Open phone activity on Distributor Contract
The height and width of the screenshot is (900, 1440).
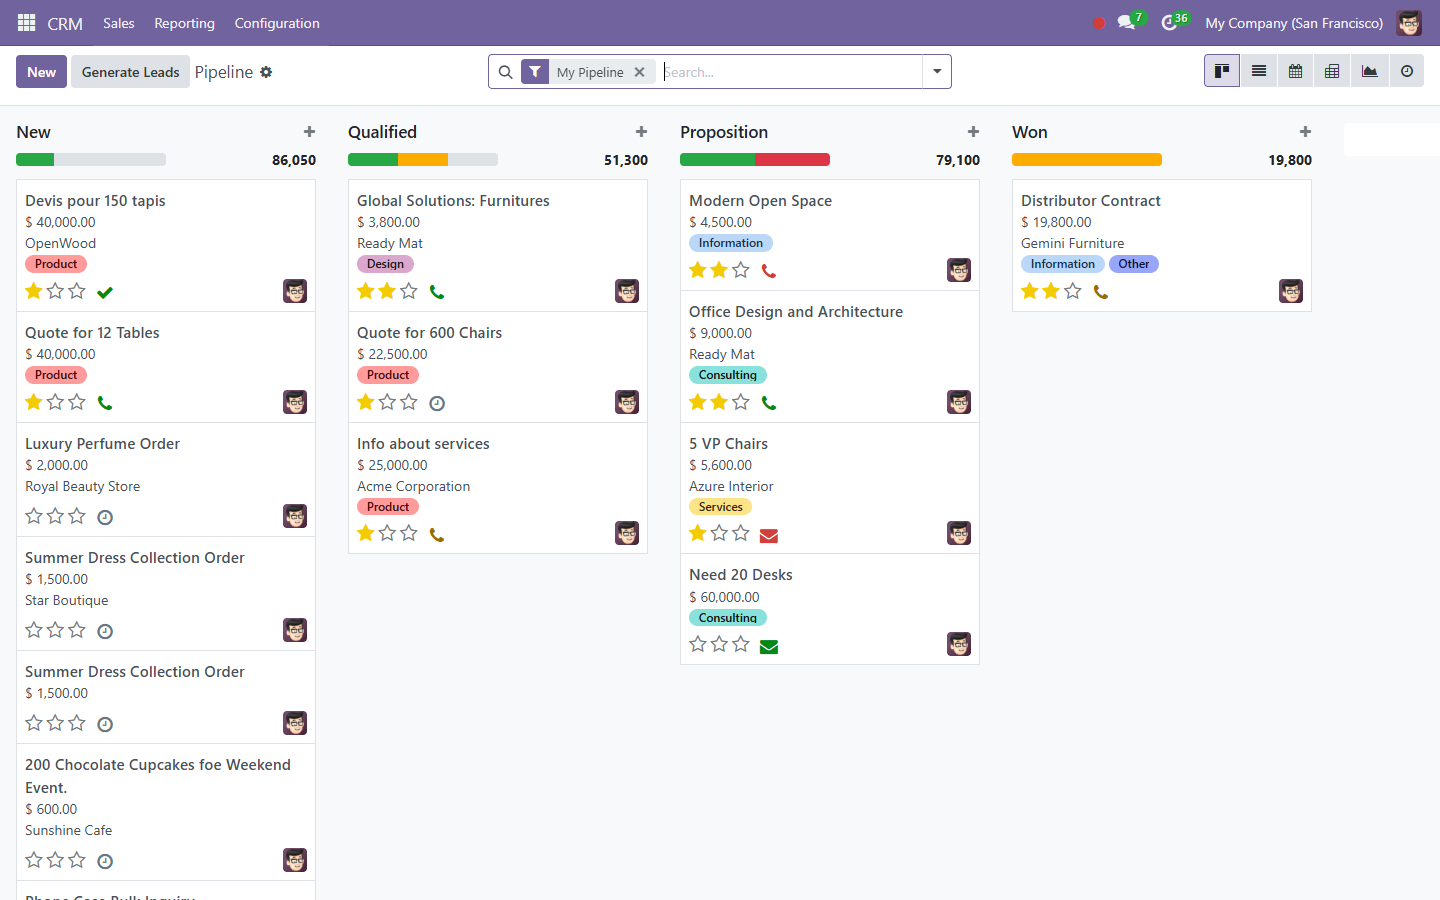coord(1101,293)
